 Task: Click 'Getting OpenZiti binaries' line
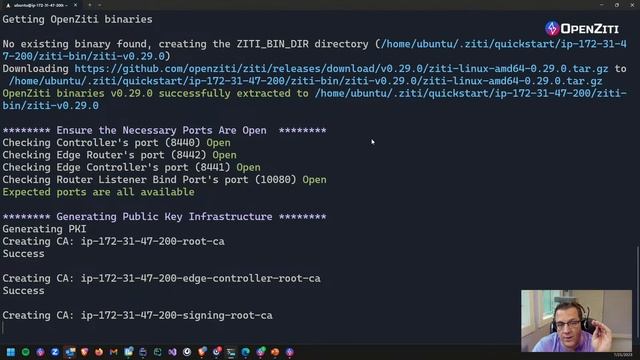[x=78, y=20]
